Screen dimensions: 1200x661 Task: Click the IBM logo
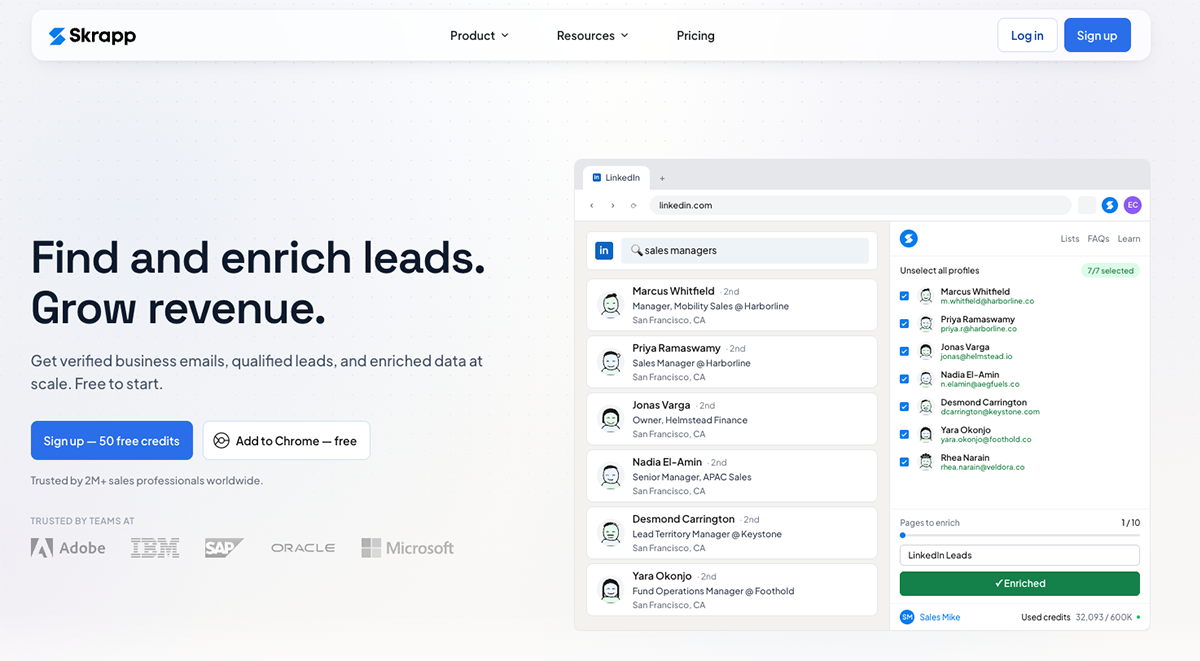pos(155,548)
